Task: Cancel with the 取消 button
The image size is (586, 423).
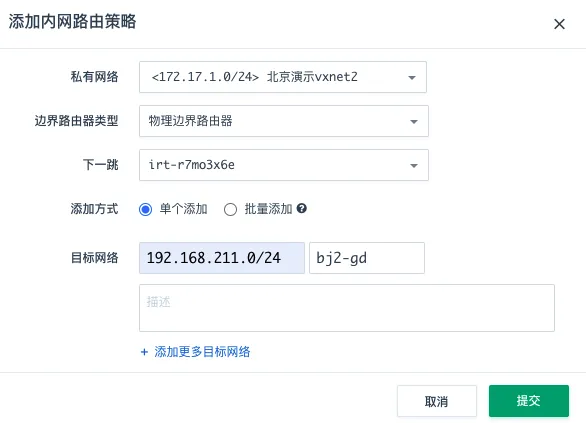Action: pyautogui.click(x=437, y=401)
